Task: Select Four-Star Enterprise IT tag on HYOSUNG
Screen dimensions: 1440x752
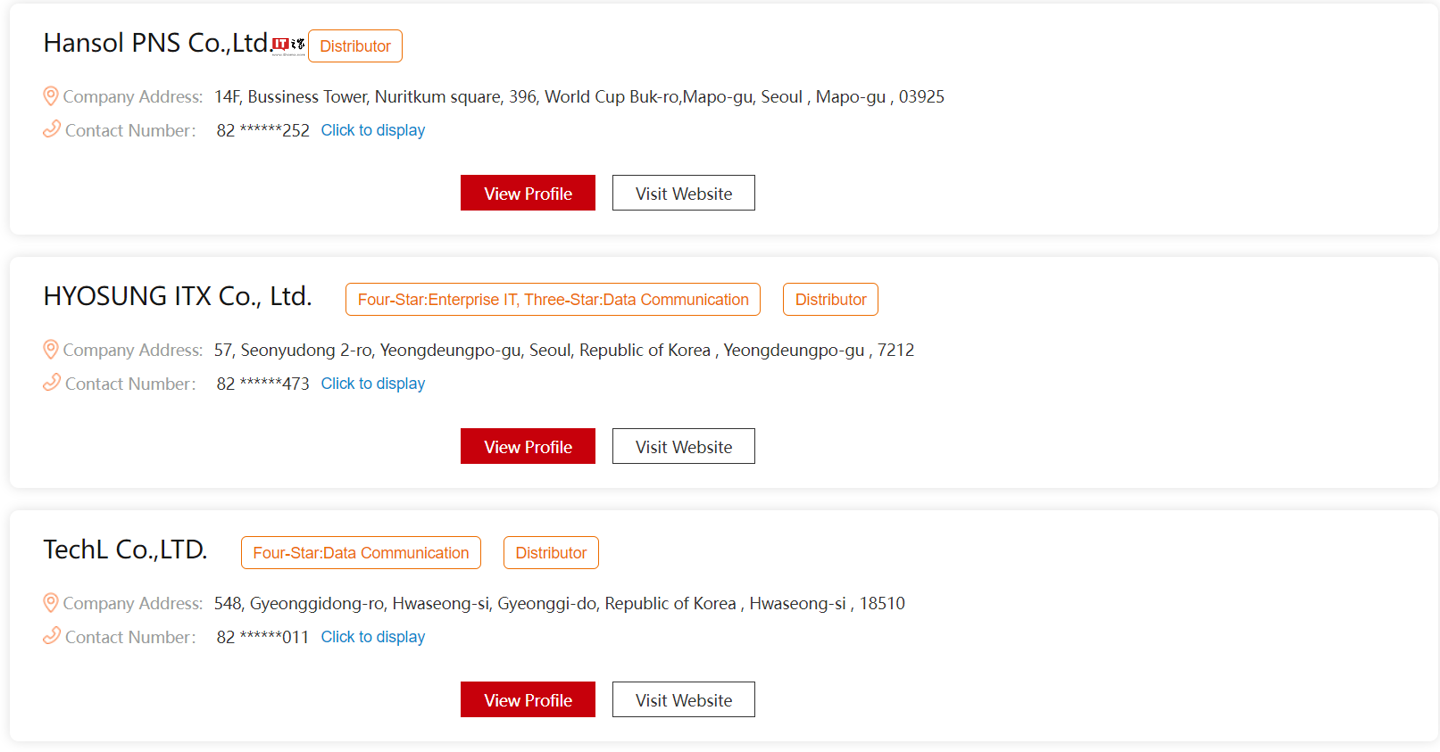Action: tap(553, 299)
